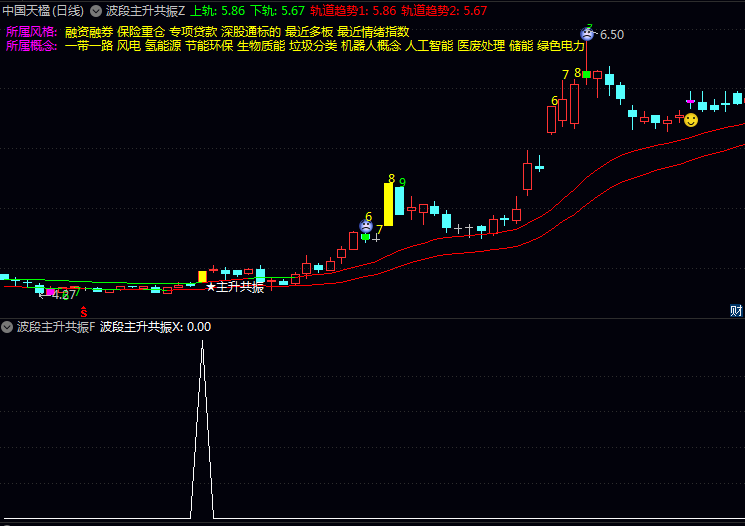
Task: Select the ★主升共振 signal marker
Action: (235, 287)
